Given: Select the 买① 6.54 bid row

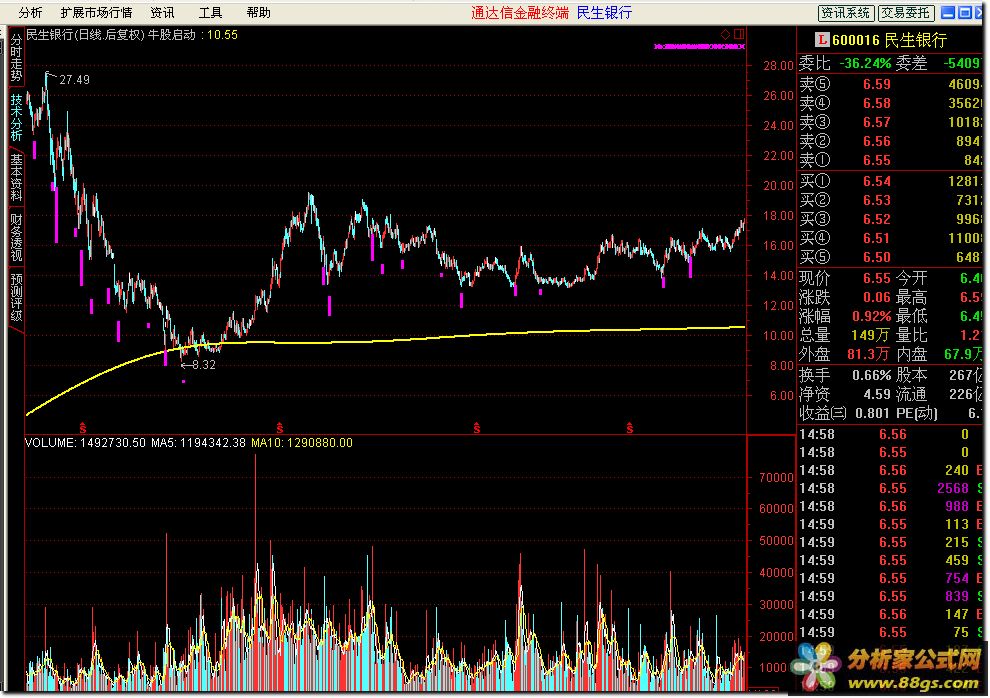Looking at the screenshot, I should pos(890,181).
